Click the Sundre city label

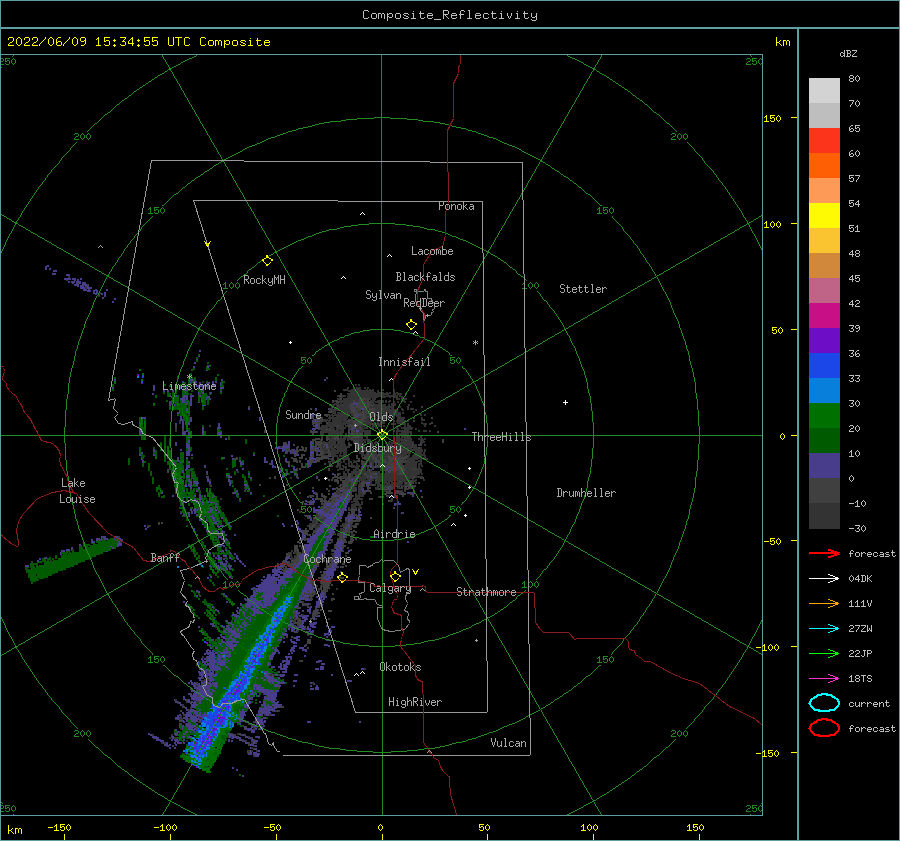303,414
